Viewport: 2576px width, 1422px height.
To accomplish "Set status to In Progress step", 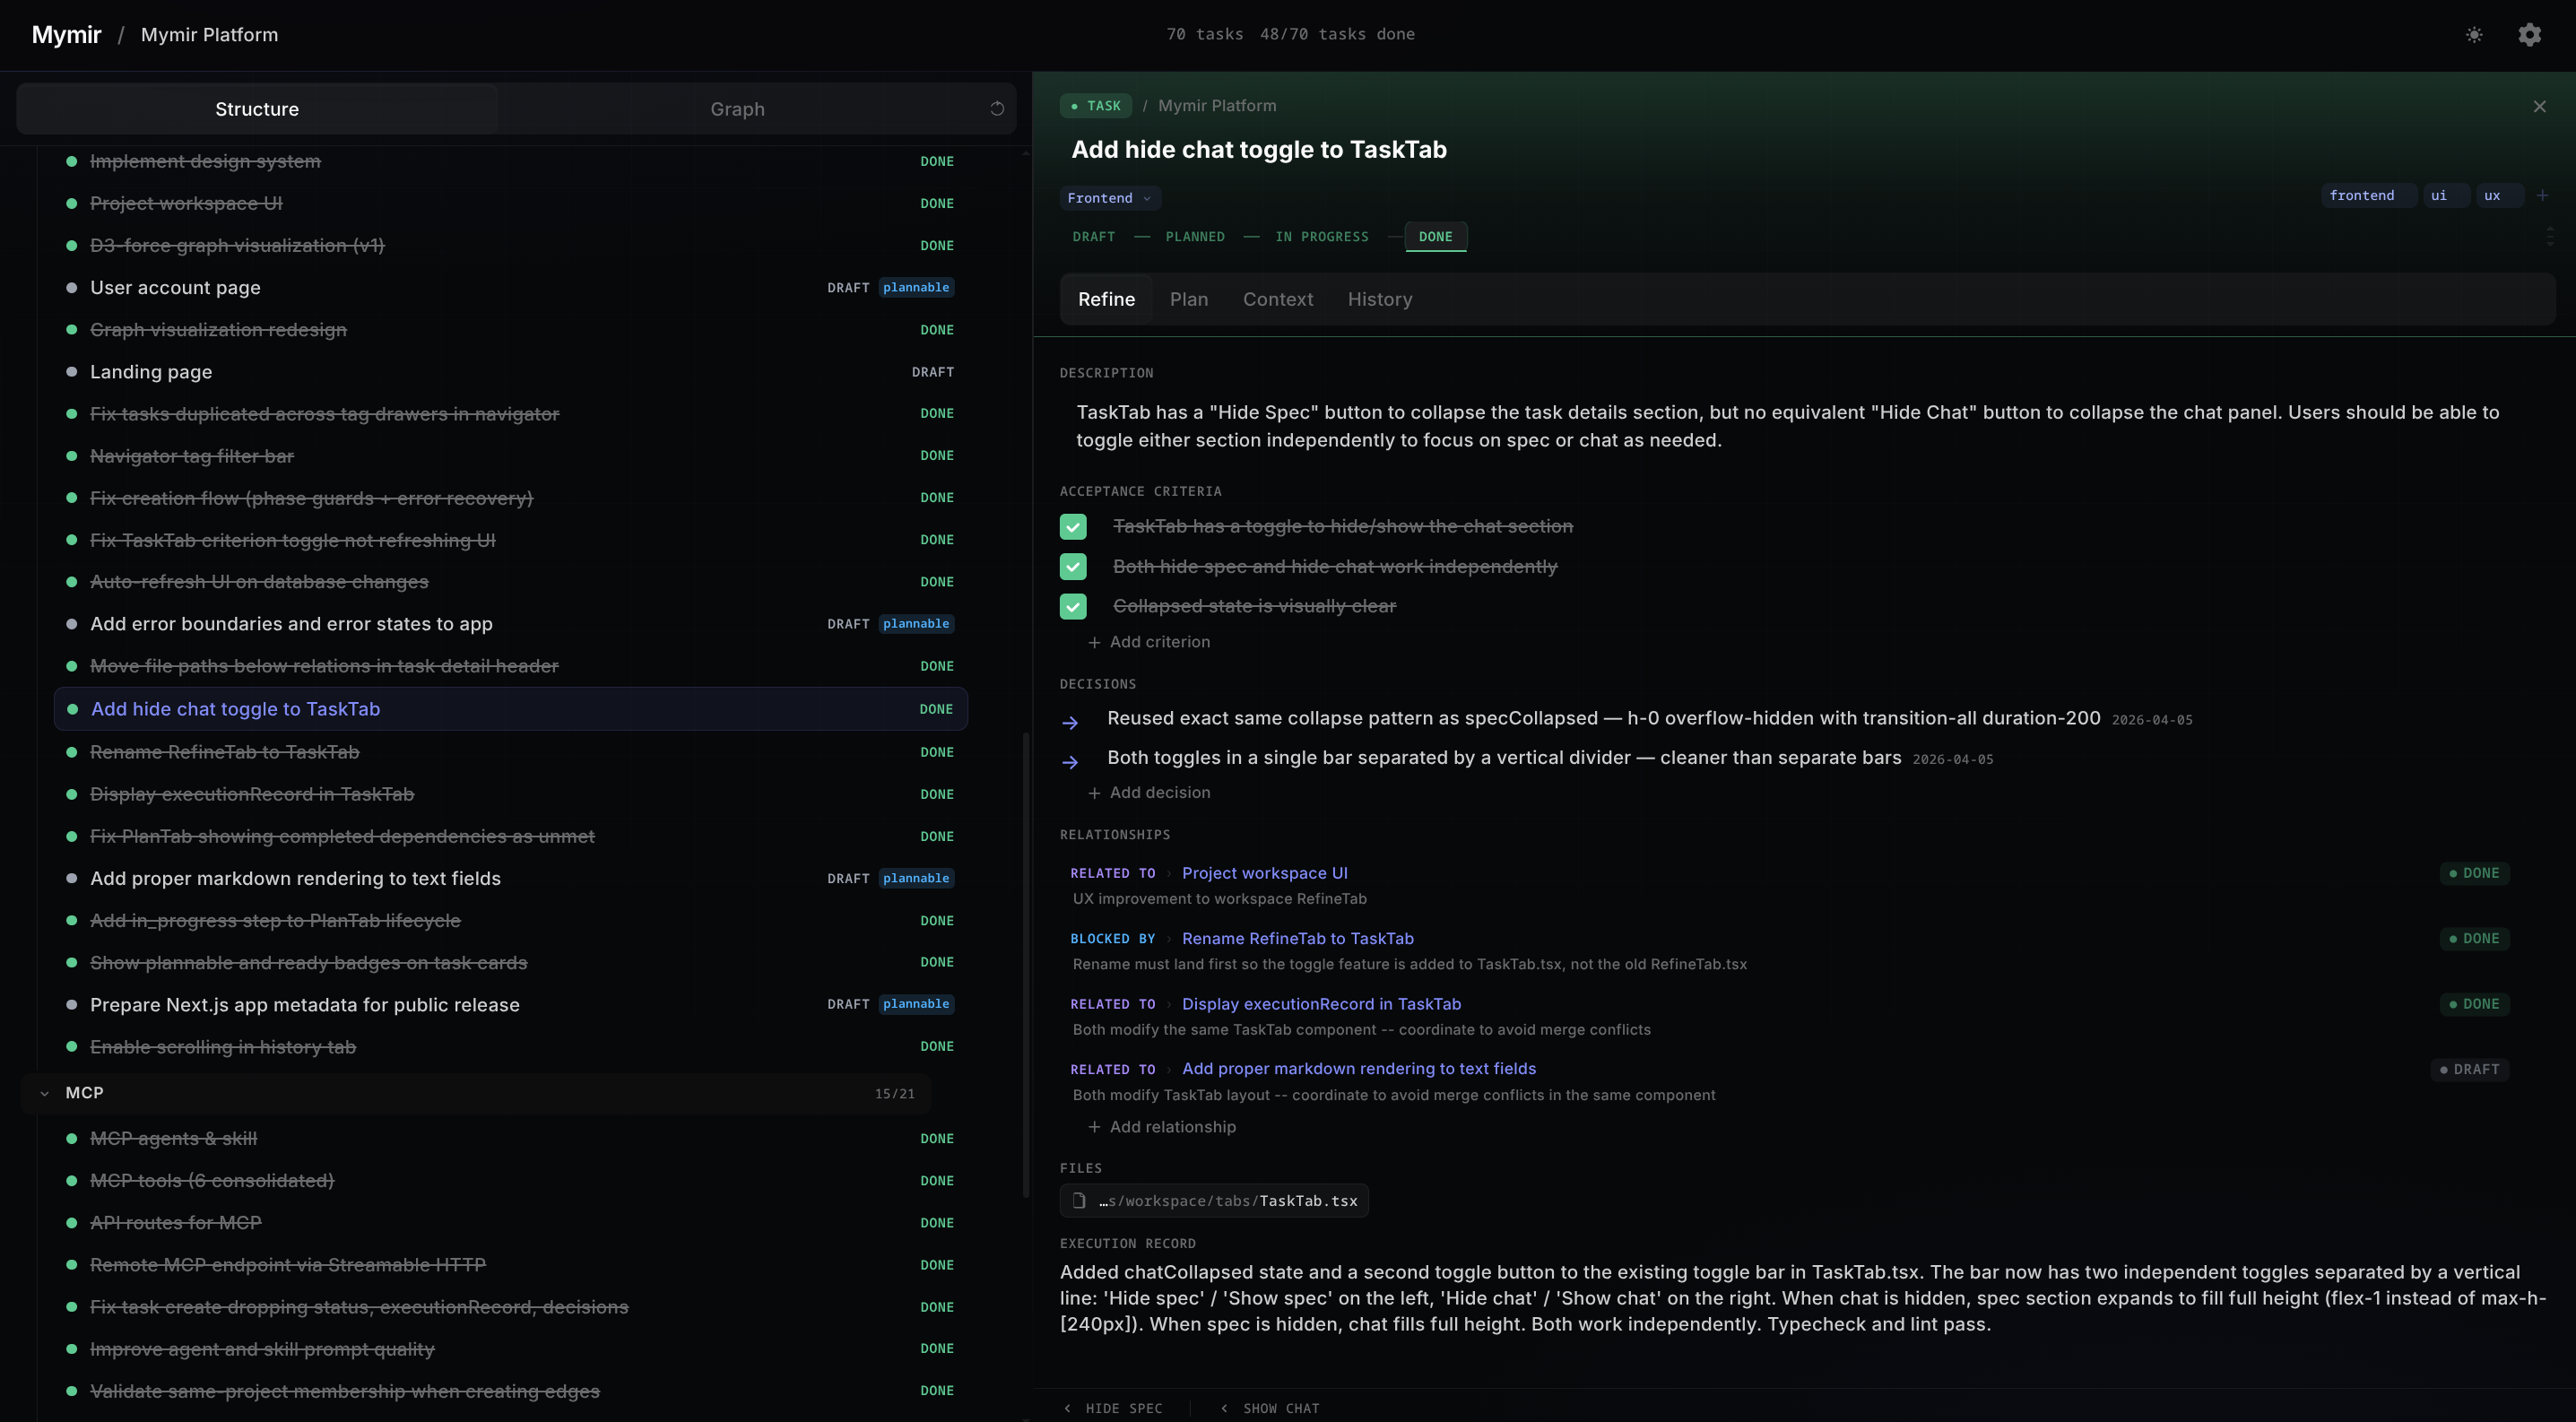I will click(x=1321, y=237).
